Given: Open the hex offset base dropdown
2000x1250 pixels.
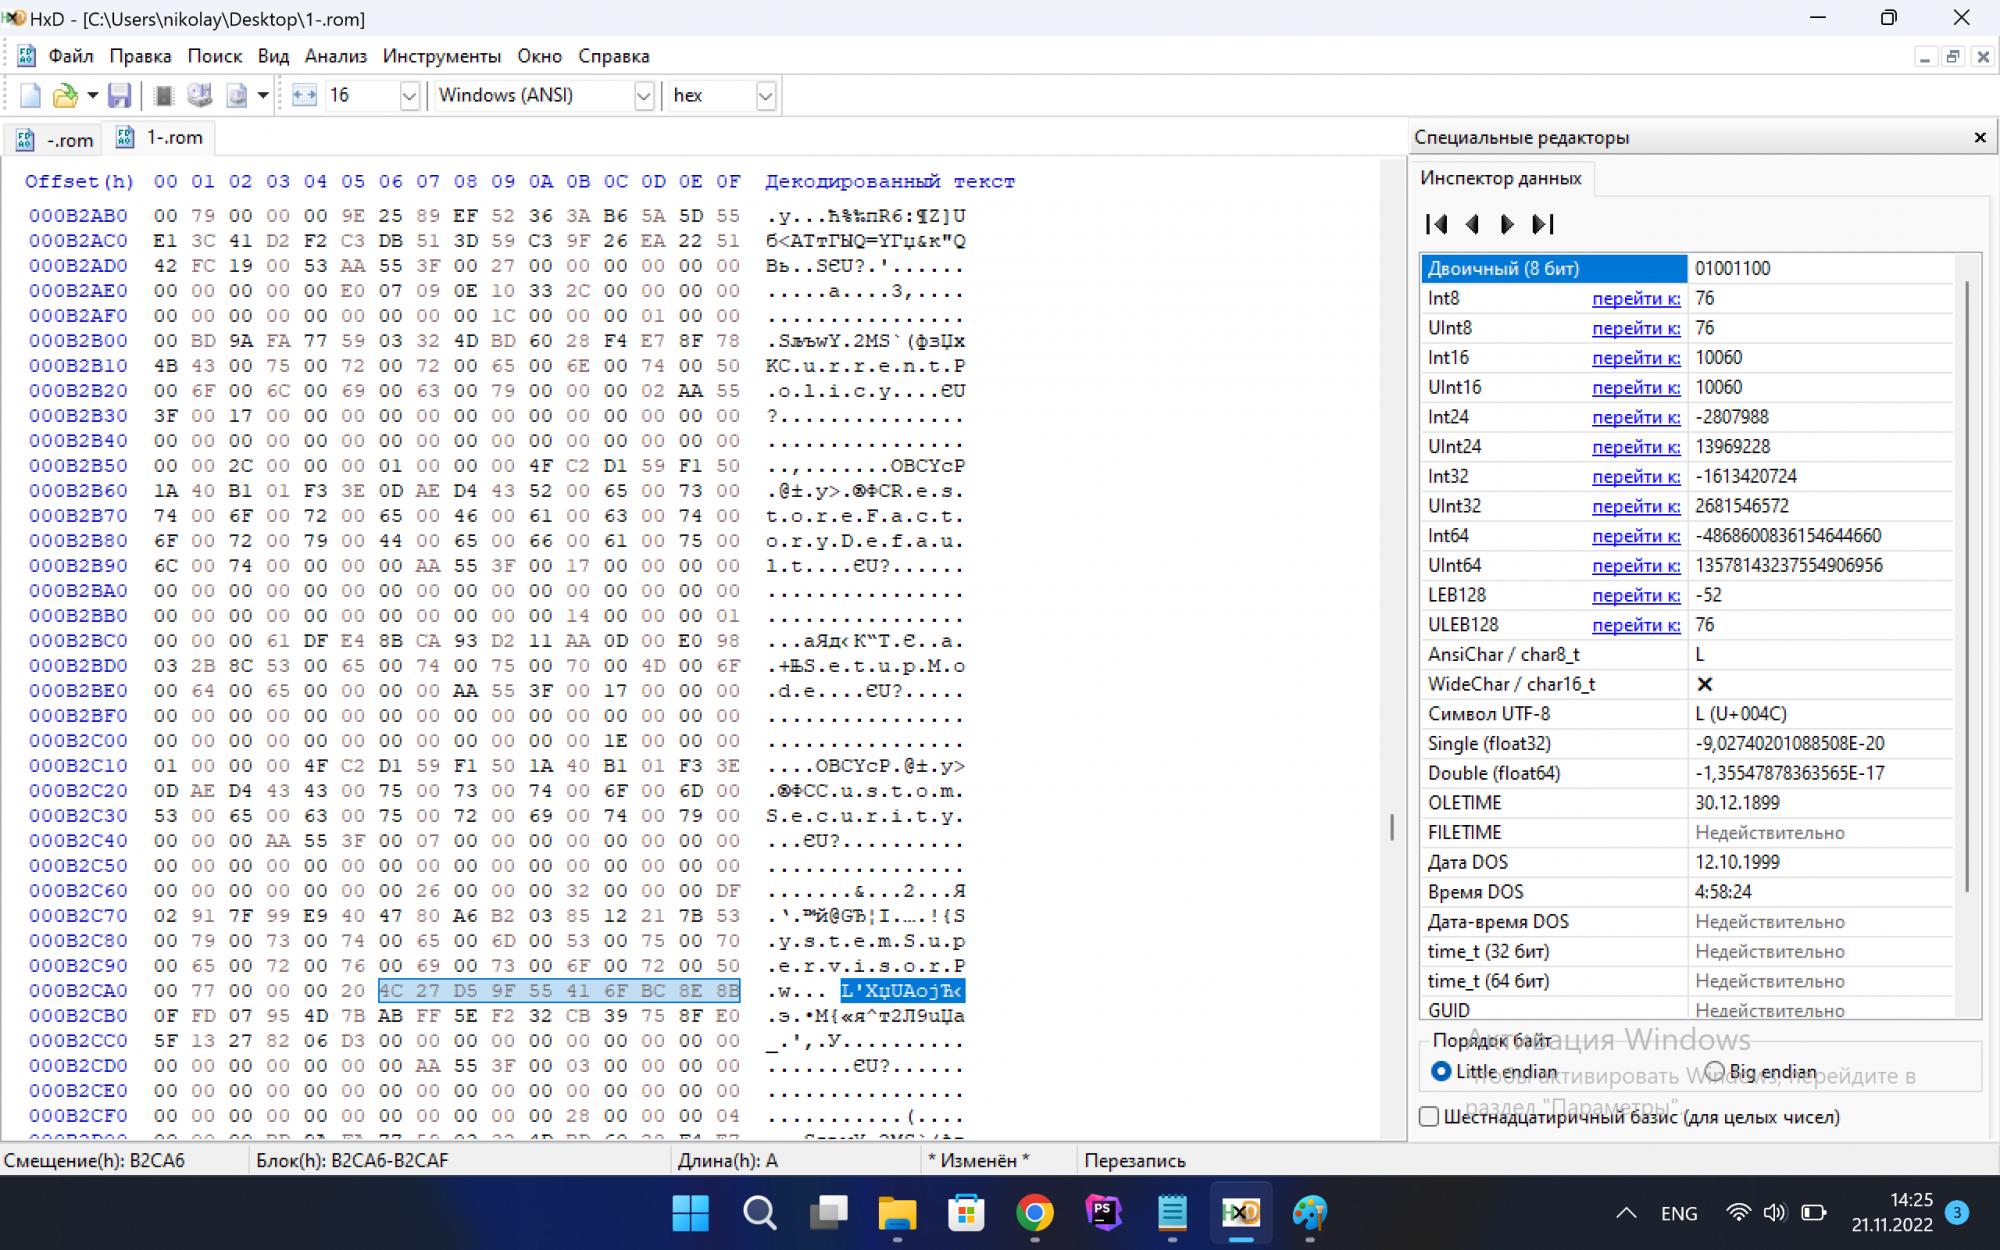Looking at the screenshot, I should [765, 95].
